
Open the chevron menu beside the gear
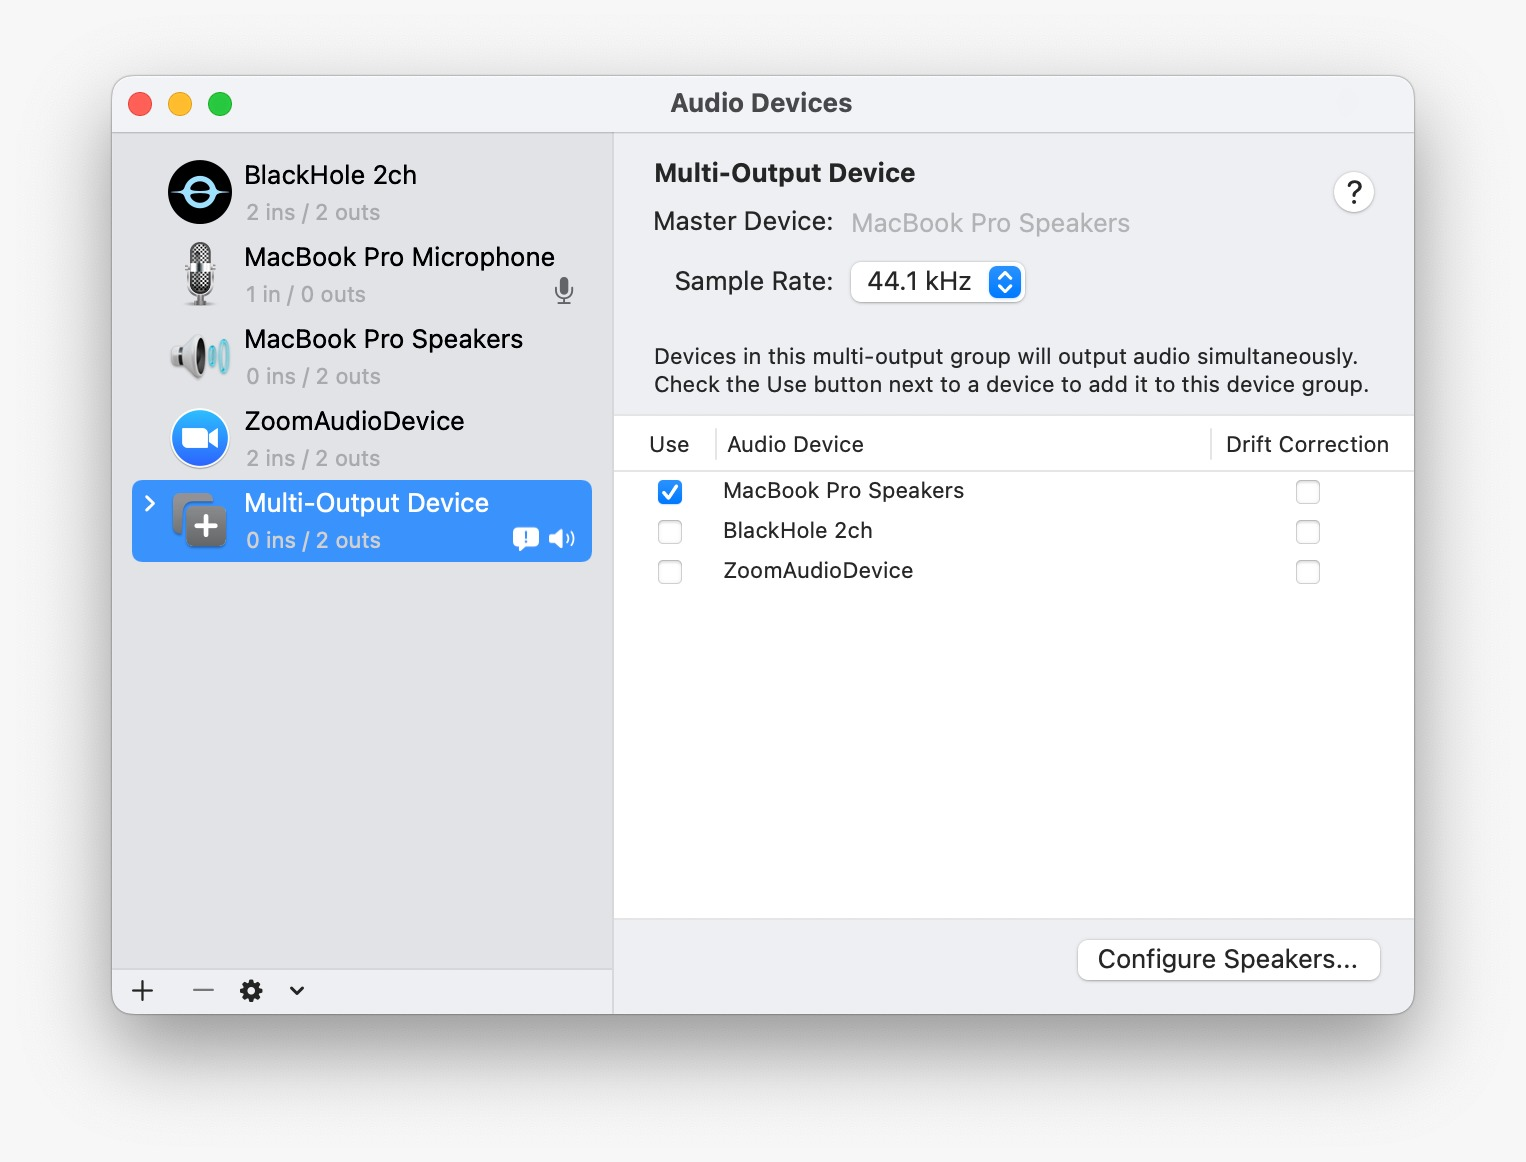(297, 991)
